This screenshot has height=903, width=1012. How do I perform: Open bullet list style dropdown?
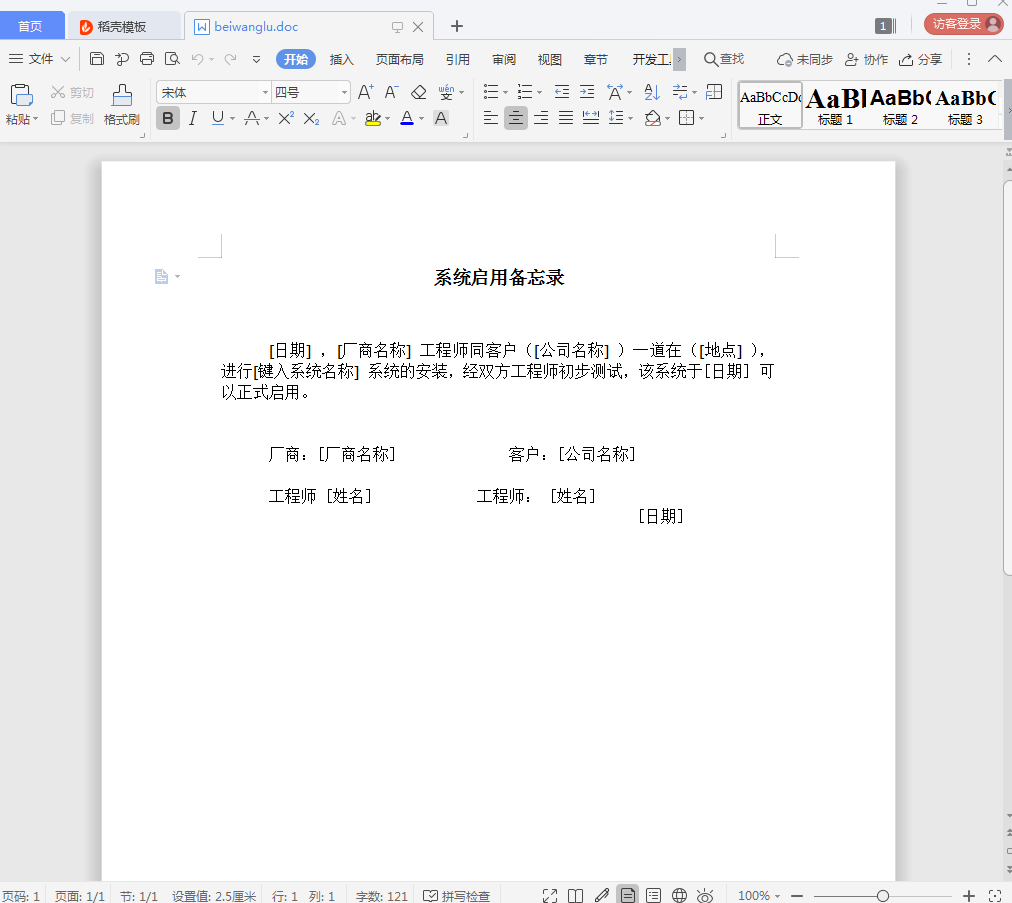[x=505, y=92]
